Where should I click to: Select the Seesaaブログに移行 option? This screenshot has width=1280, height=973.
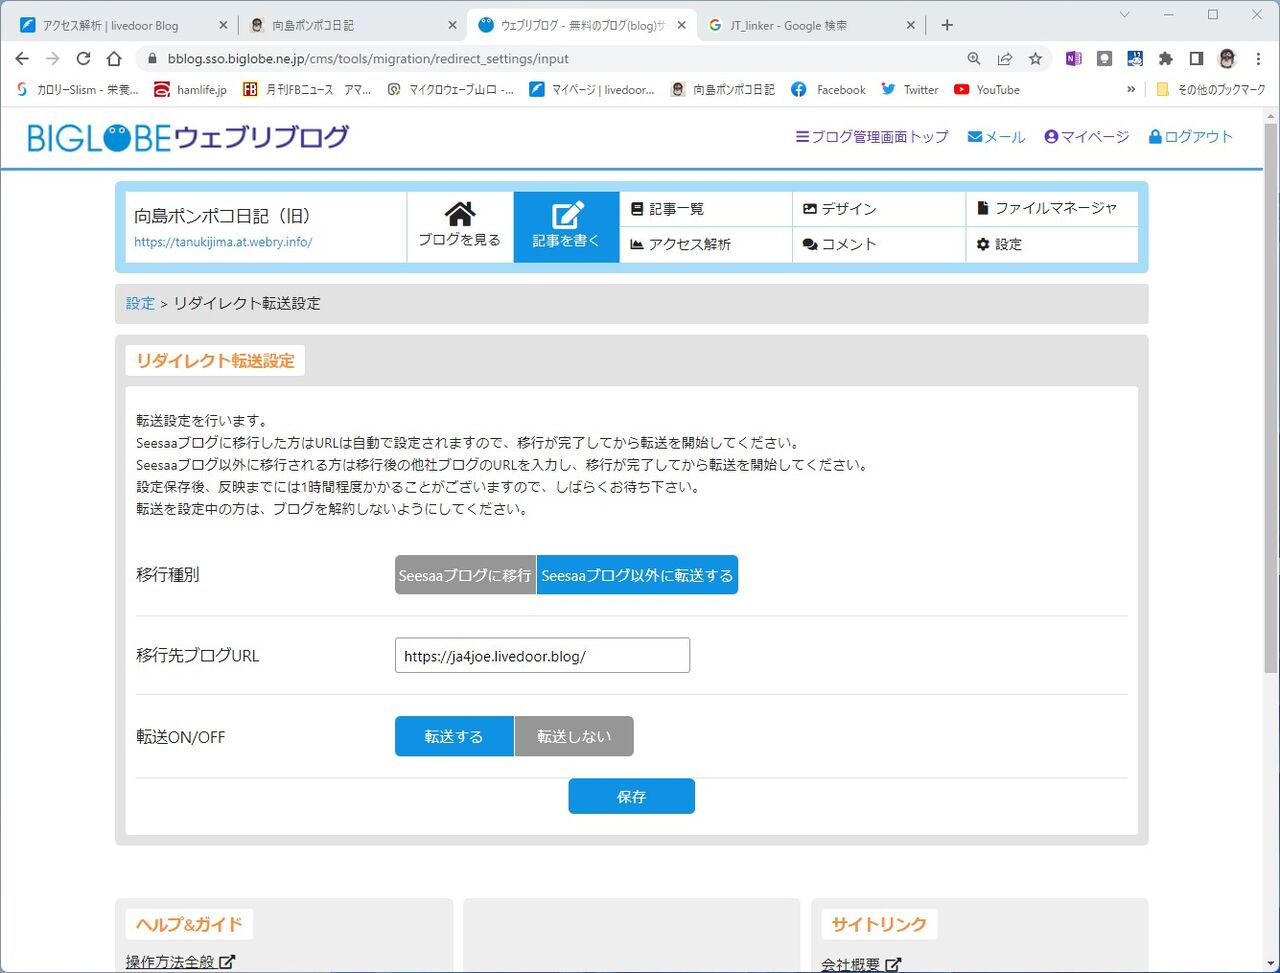[x=465, y=575]
